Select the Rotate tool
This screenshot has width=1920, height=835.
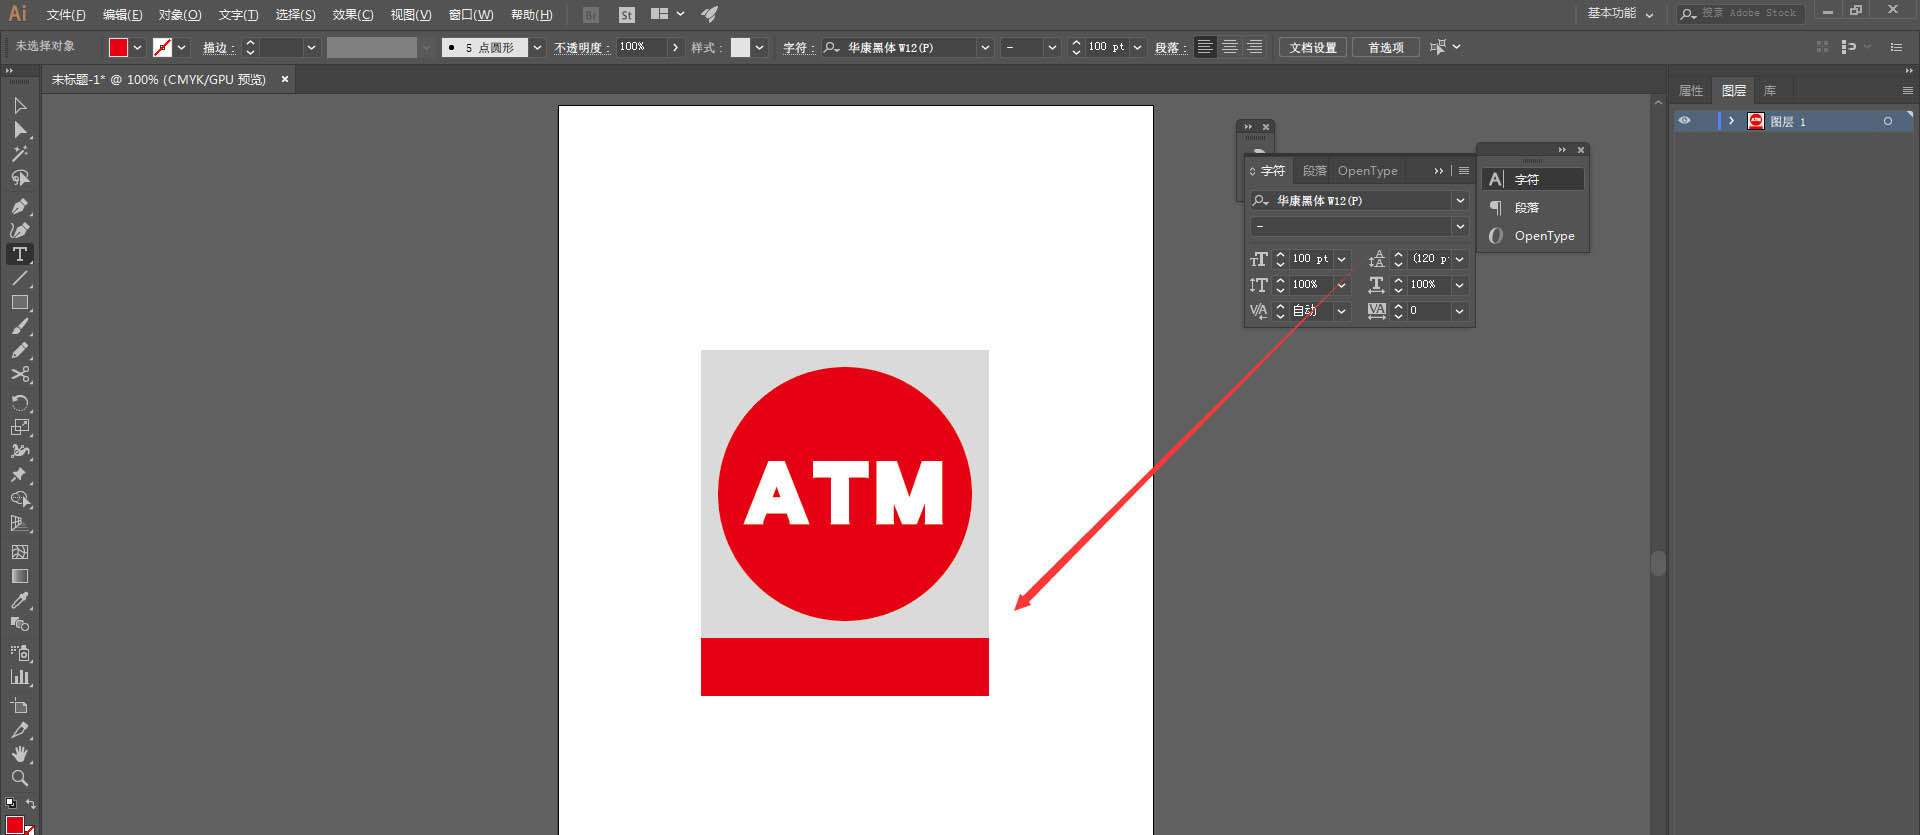point(20,403)
